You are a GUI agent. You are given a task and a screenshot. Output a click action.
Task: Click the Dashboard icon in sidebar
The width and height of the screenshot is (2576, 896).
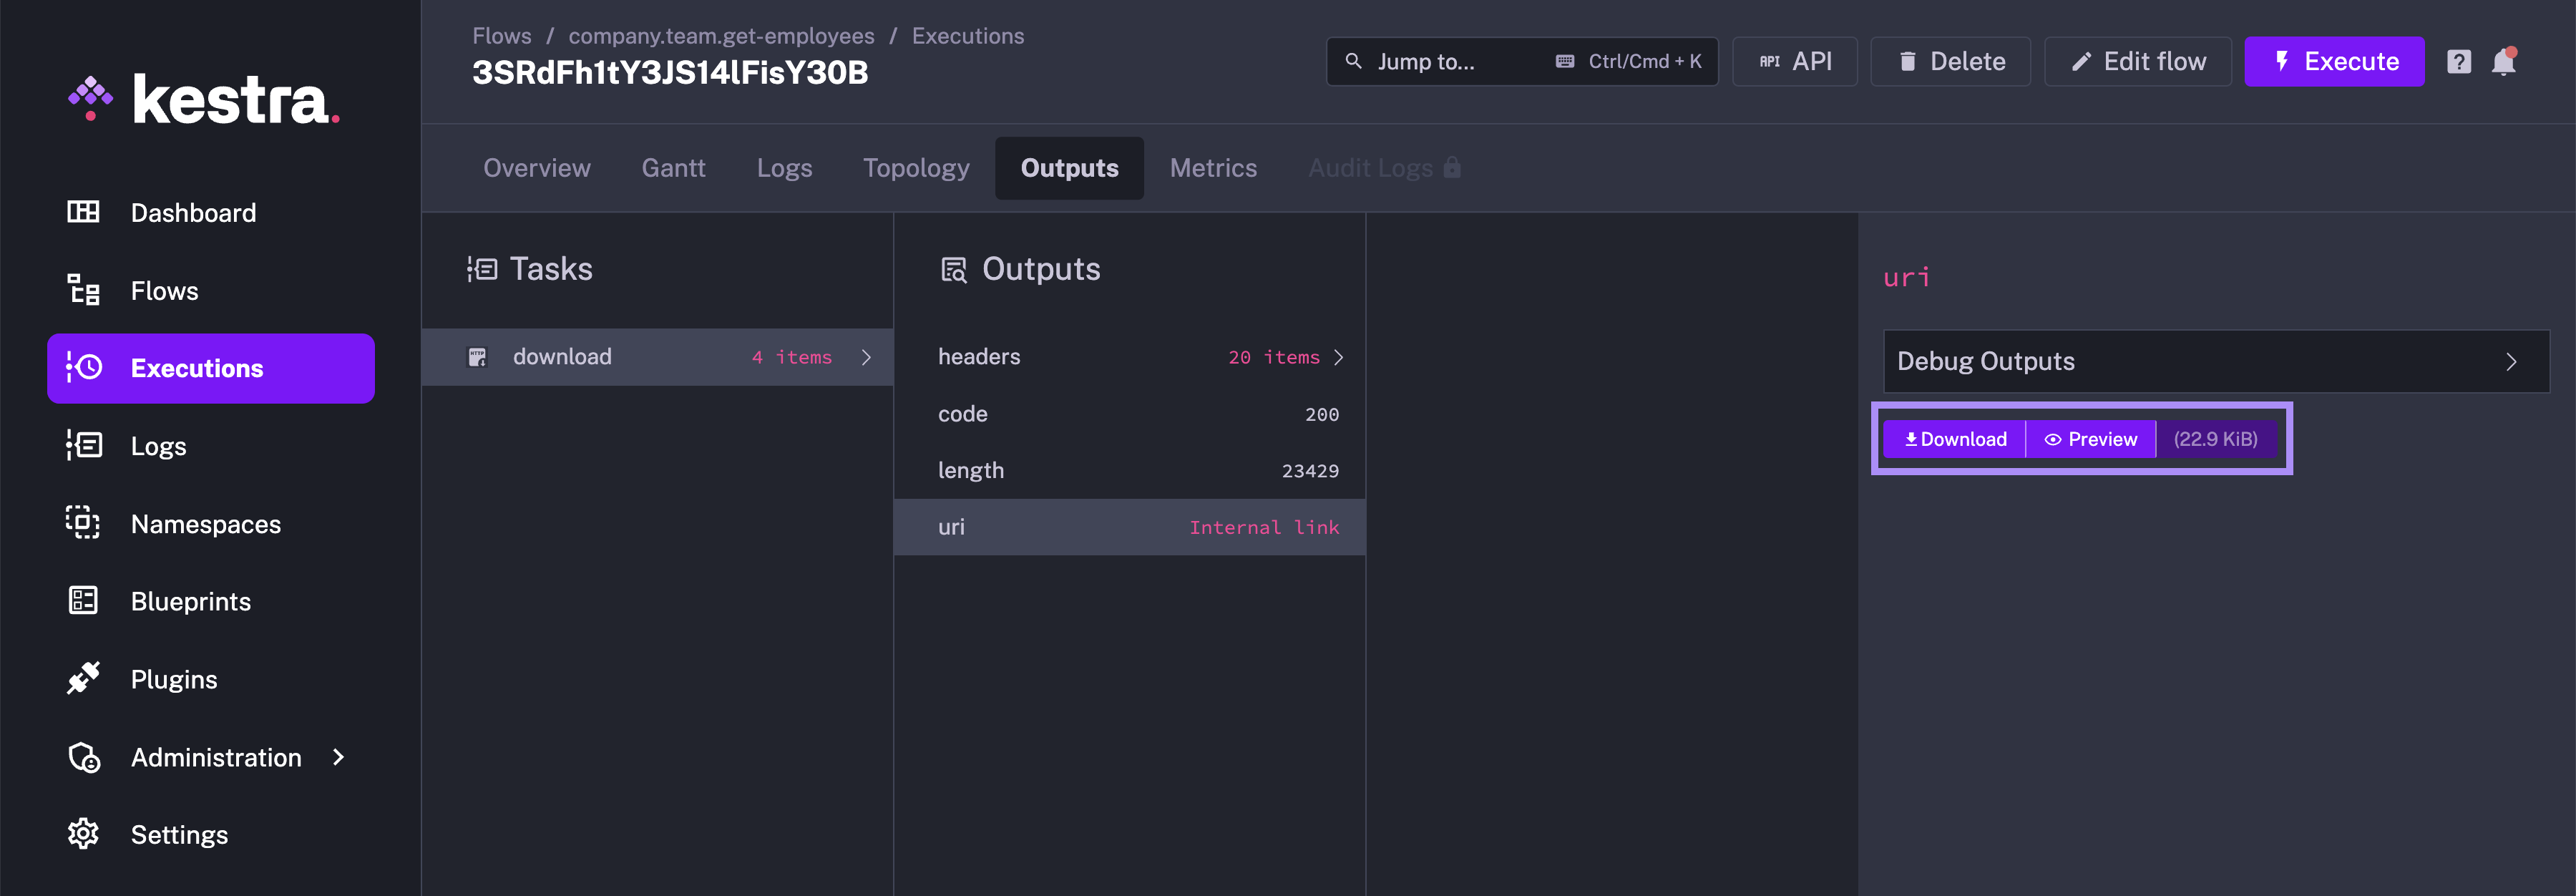click(83, 212)
